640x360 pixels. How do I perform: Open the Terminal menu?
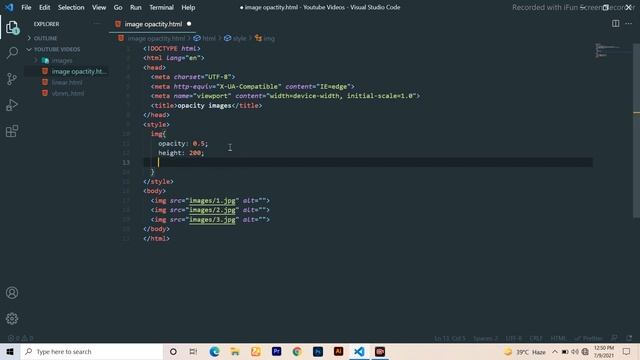(161, 7)
